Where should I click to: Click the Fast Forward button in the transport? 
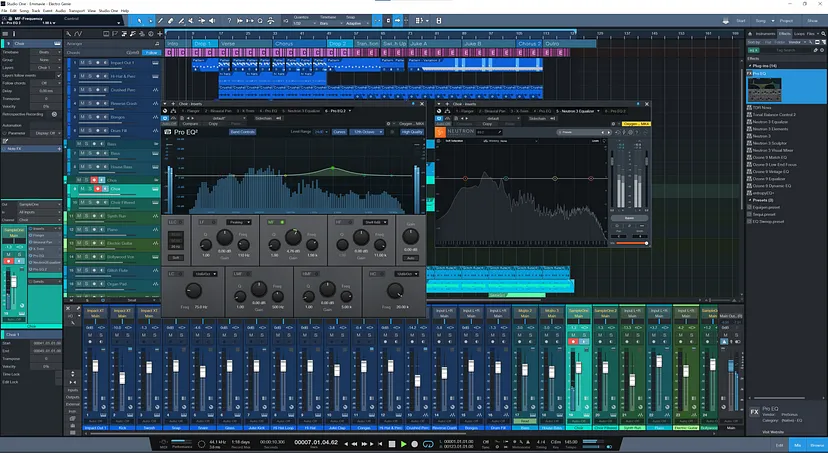(x=364, y=444)
